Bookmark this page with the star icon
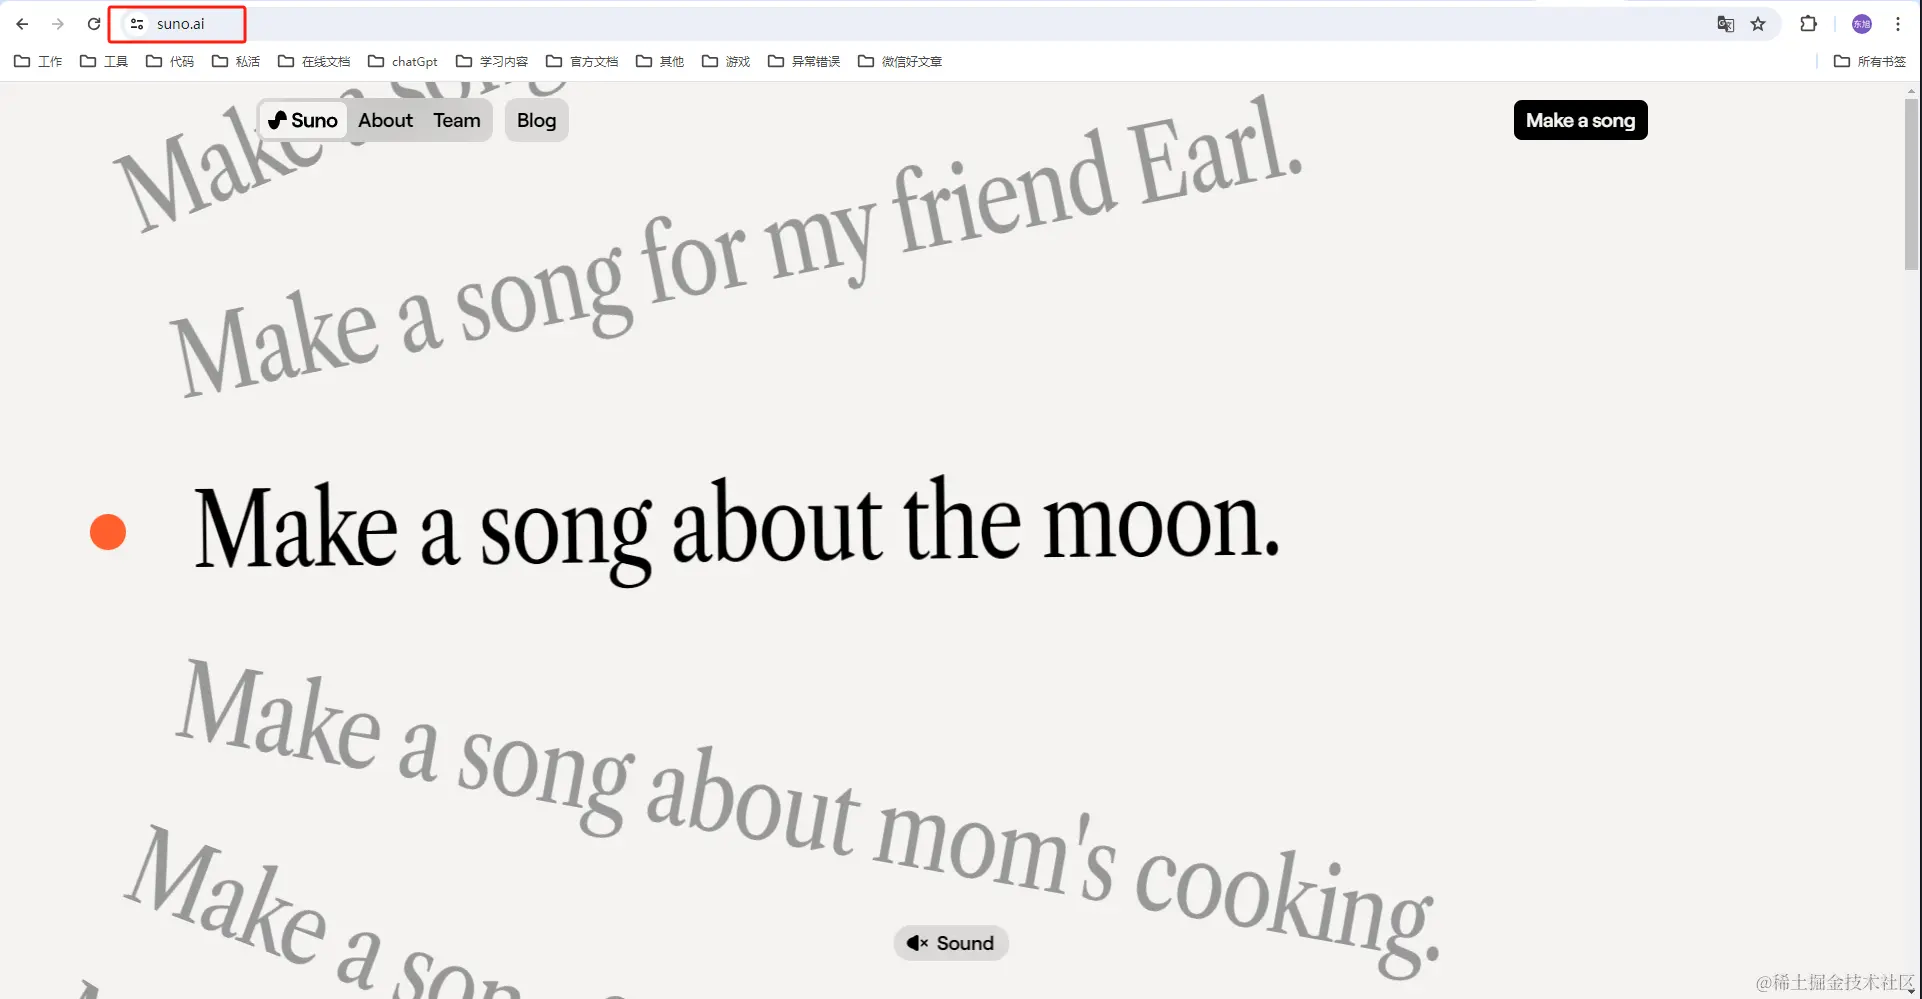Image resolution: width=1922 pixels, height=999 pixels. 1758,24
